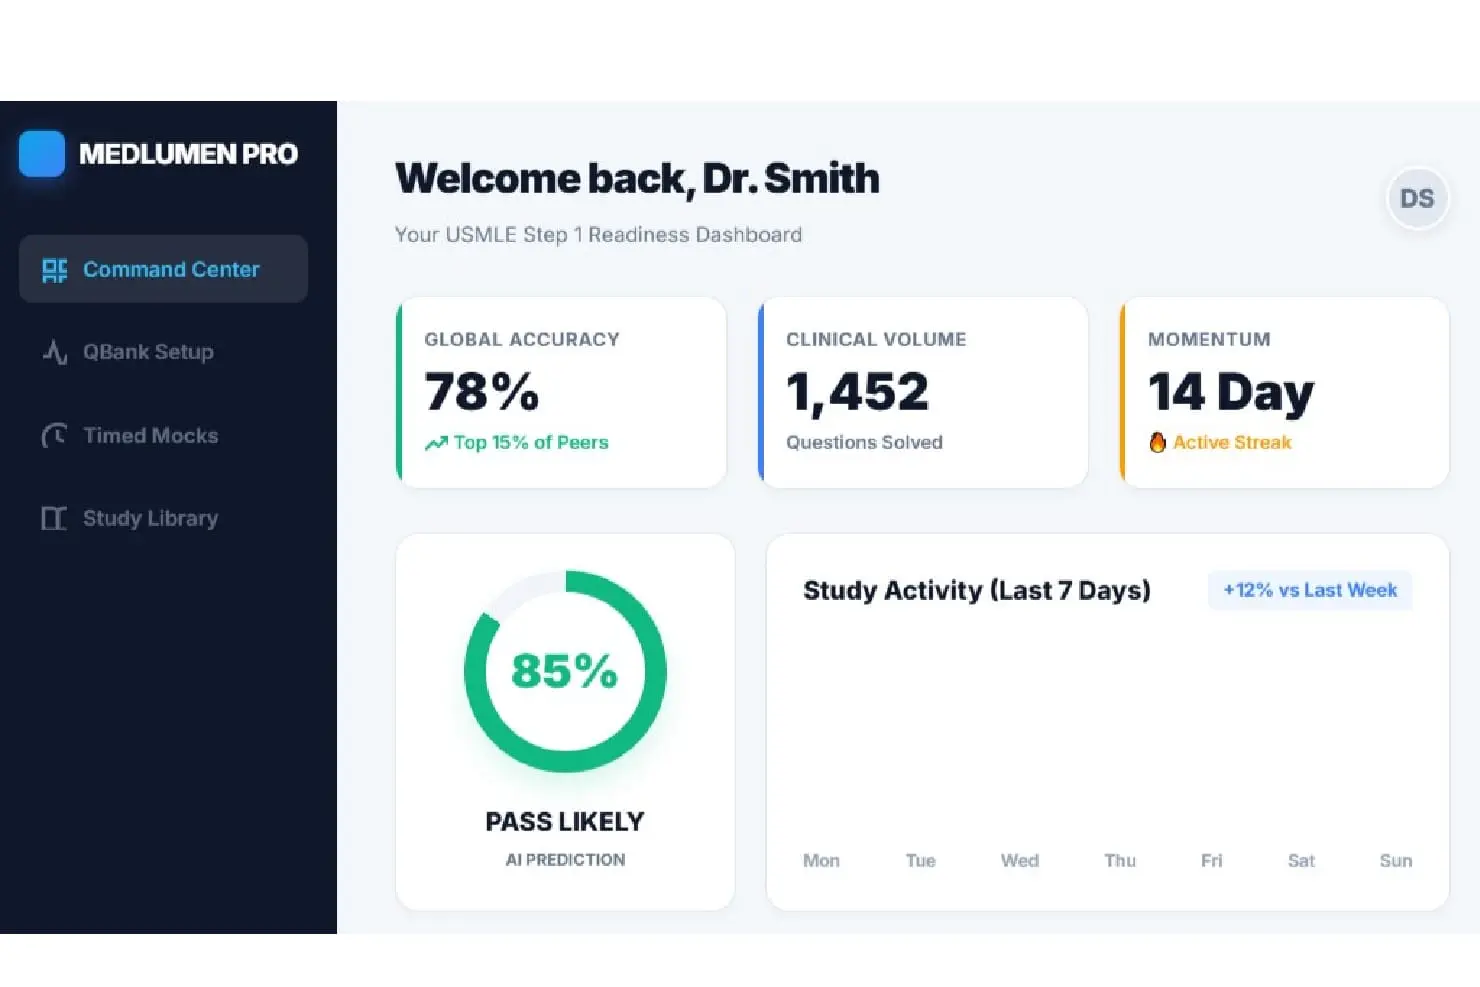Click the QBank Setup pulse icon
1480x987 pixels.
pyautogui.click(x=54, y=352)
